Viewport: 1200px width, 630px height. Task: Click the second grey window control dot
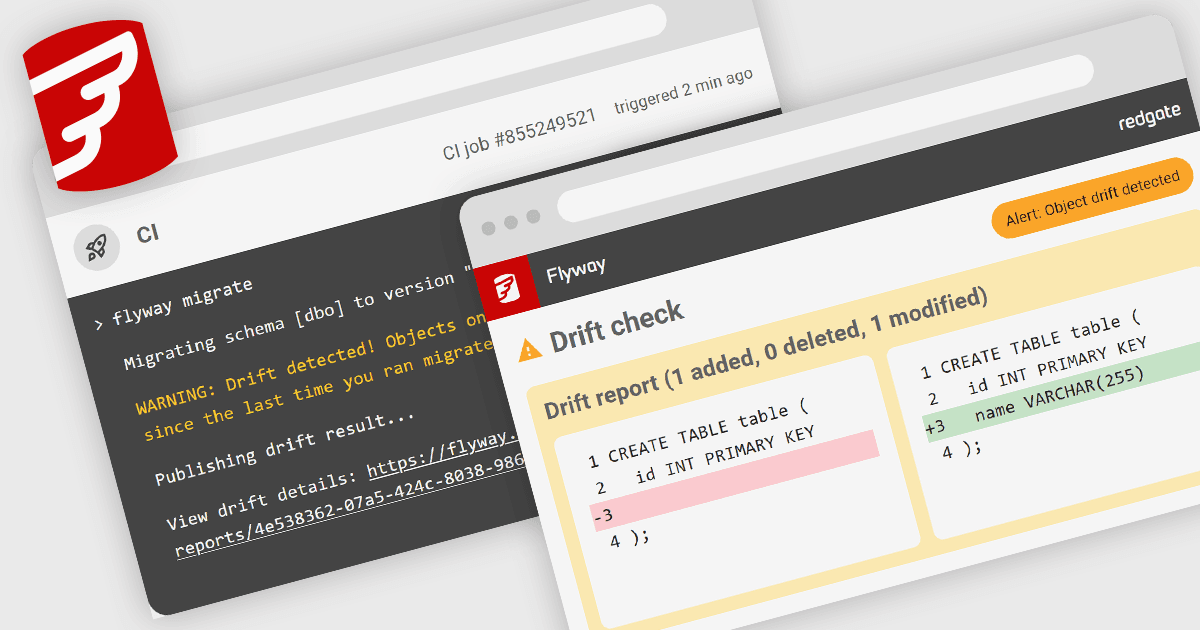click(x=511, y=222)
